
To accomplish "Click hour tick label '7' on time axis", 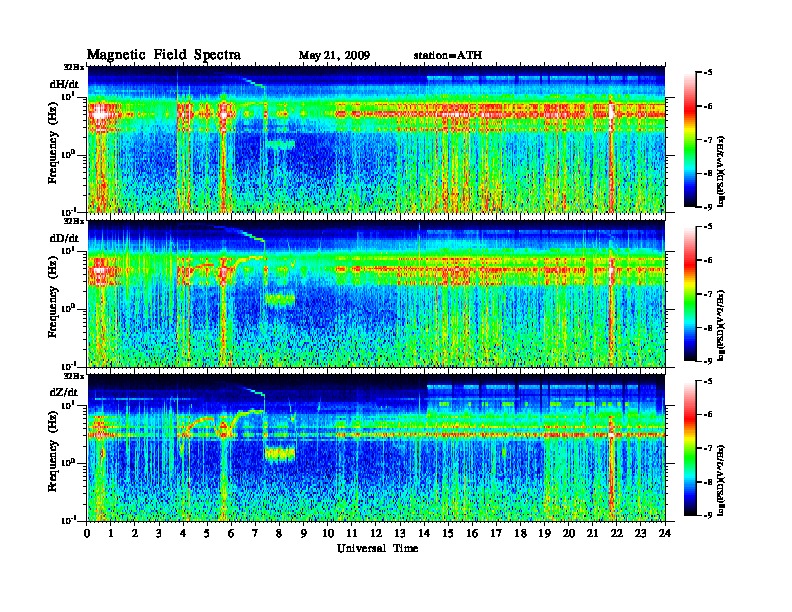I will (255, 534).
